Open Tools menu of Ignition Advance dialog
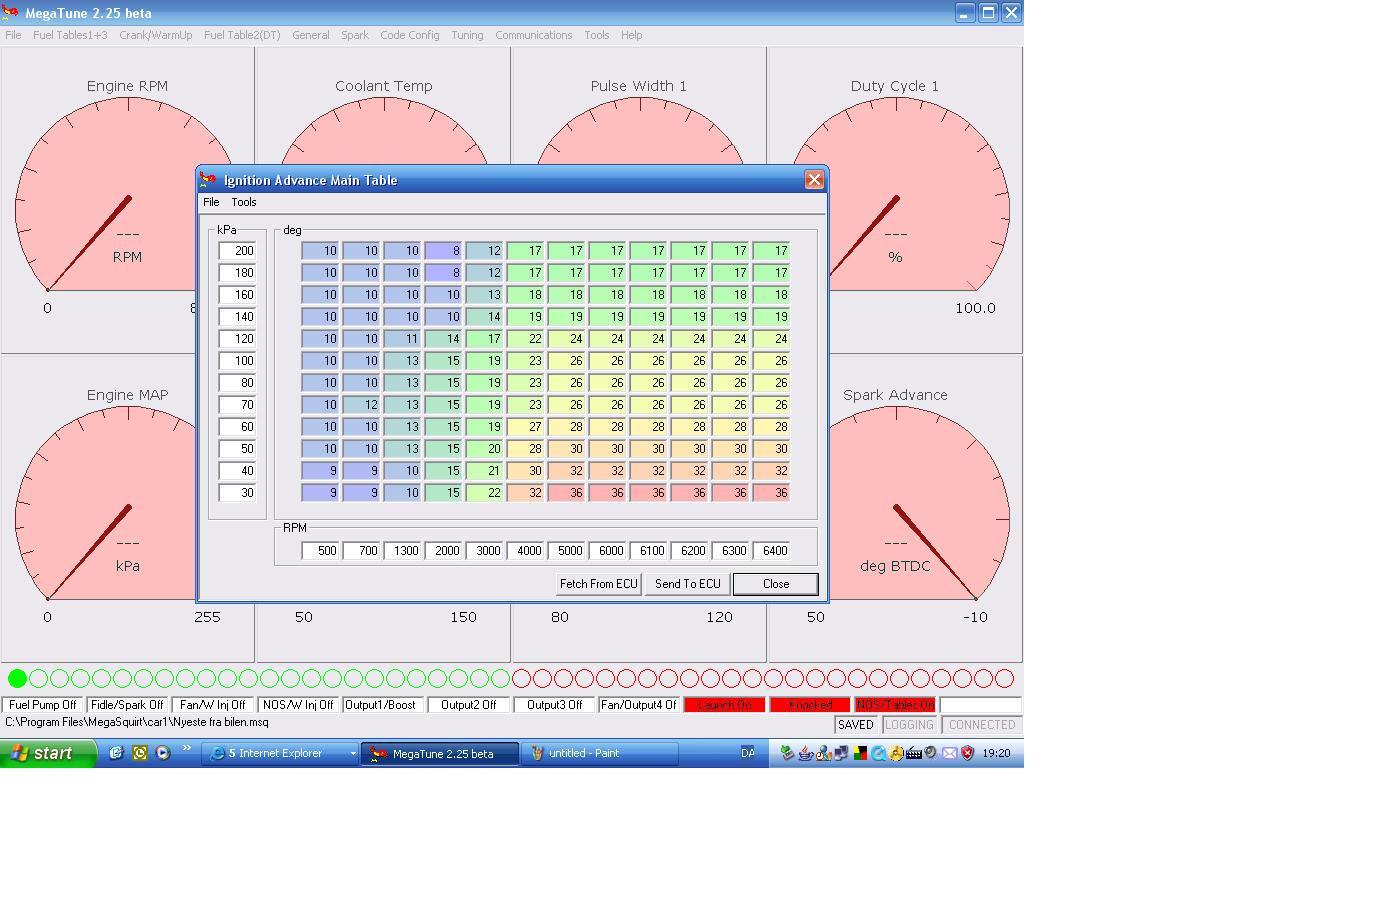Viewport: 1383px width, 922px height. pyautogui.click(x=244, y=202)
